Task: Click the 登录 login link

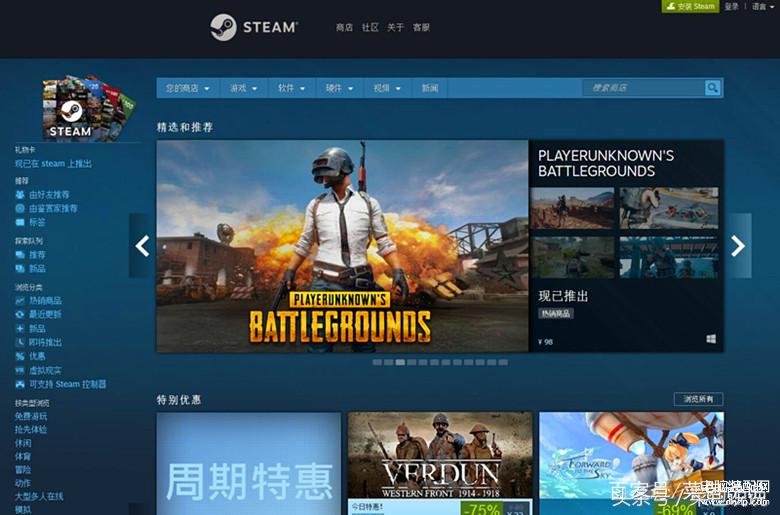Action: [731, 6]
